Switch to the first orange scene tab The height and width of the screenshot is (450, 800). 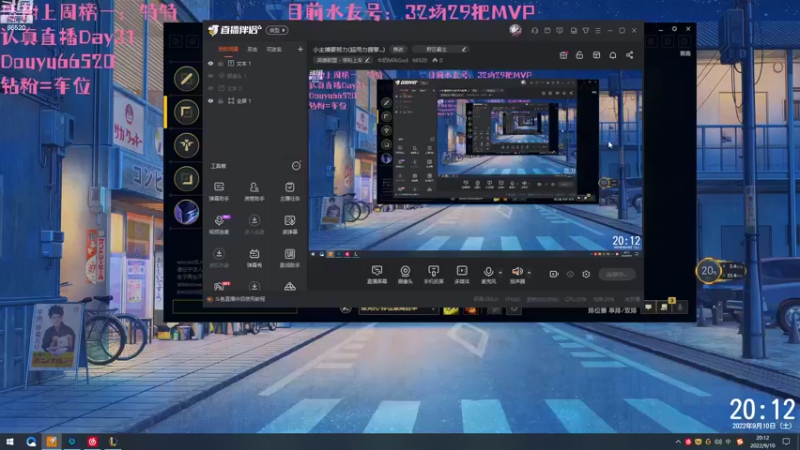pos(228,49)
